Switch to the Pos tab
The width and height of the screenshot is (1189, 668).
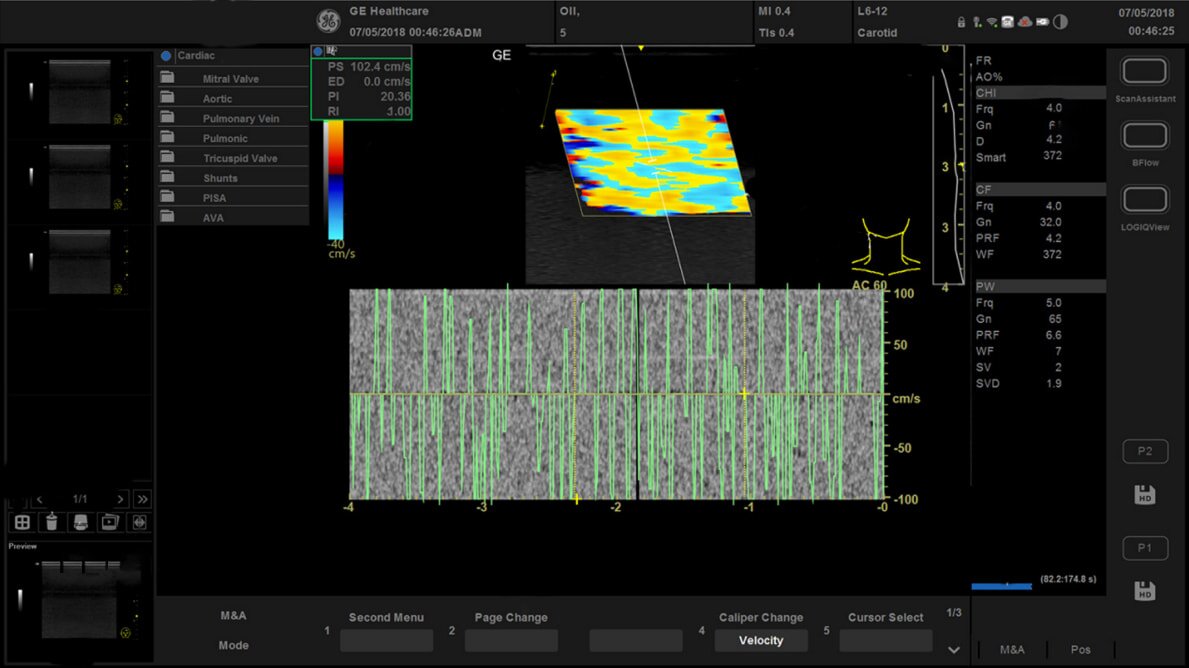tap(1081, 650)
